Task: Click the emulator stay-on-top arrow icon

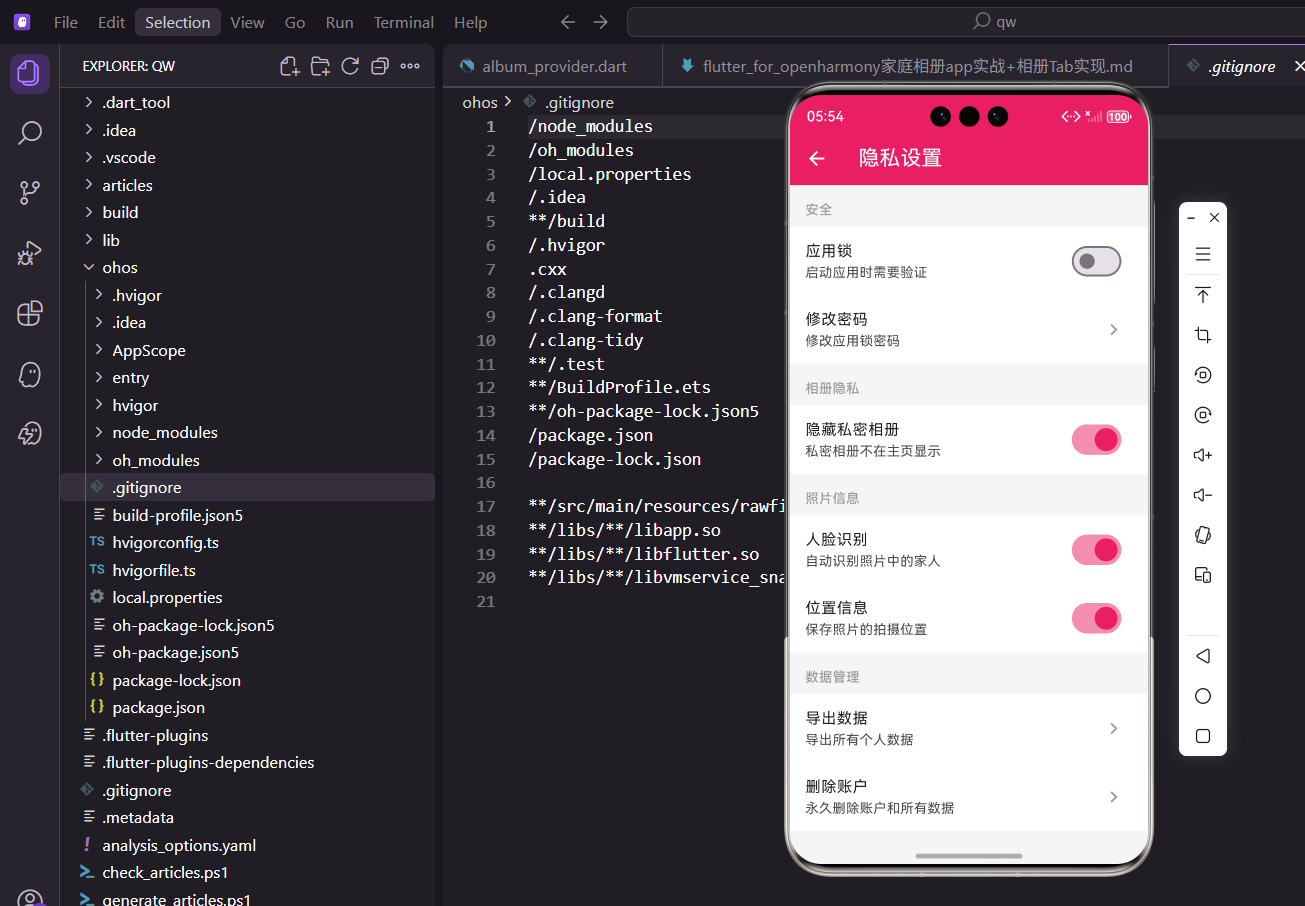Action: click(1203, 294)
